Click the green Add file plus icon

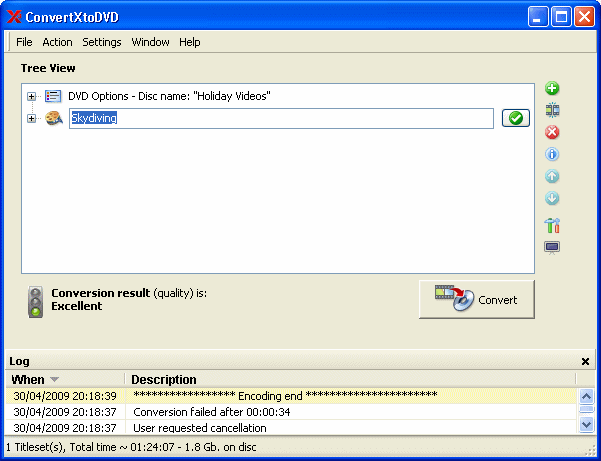(552, 89)
